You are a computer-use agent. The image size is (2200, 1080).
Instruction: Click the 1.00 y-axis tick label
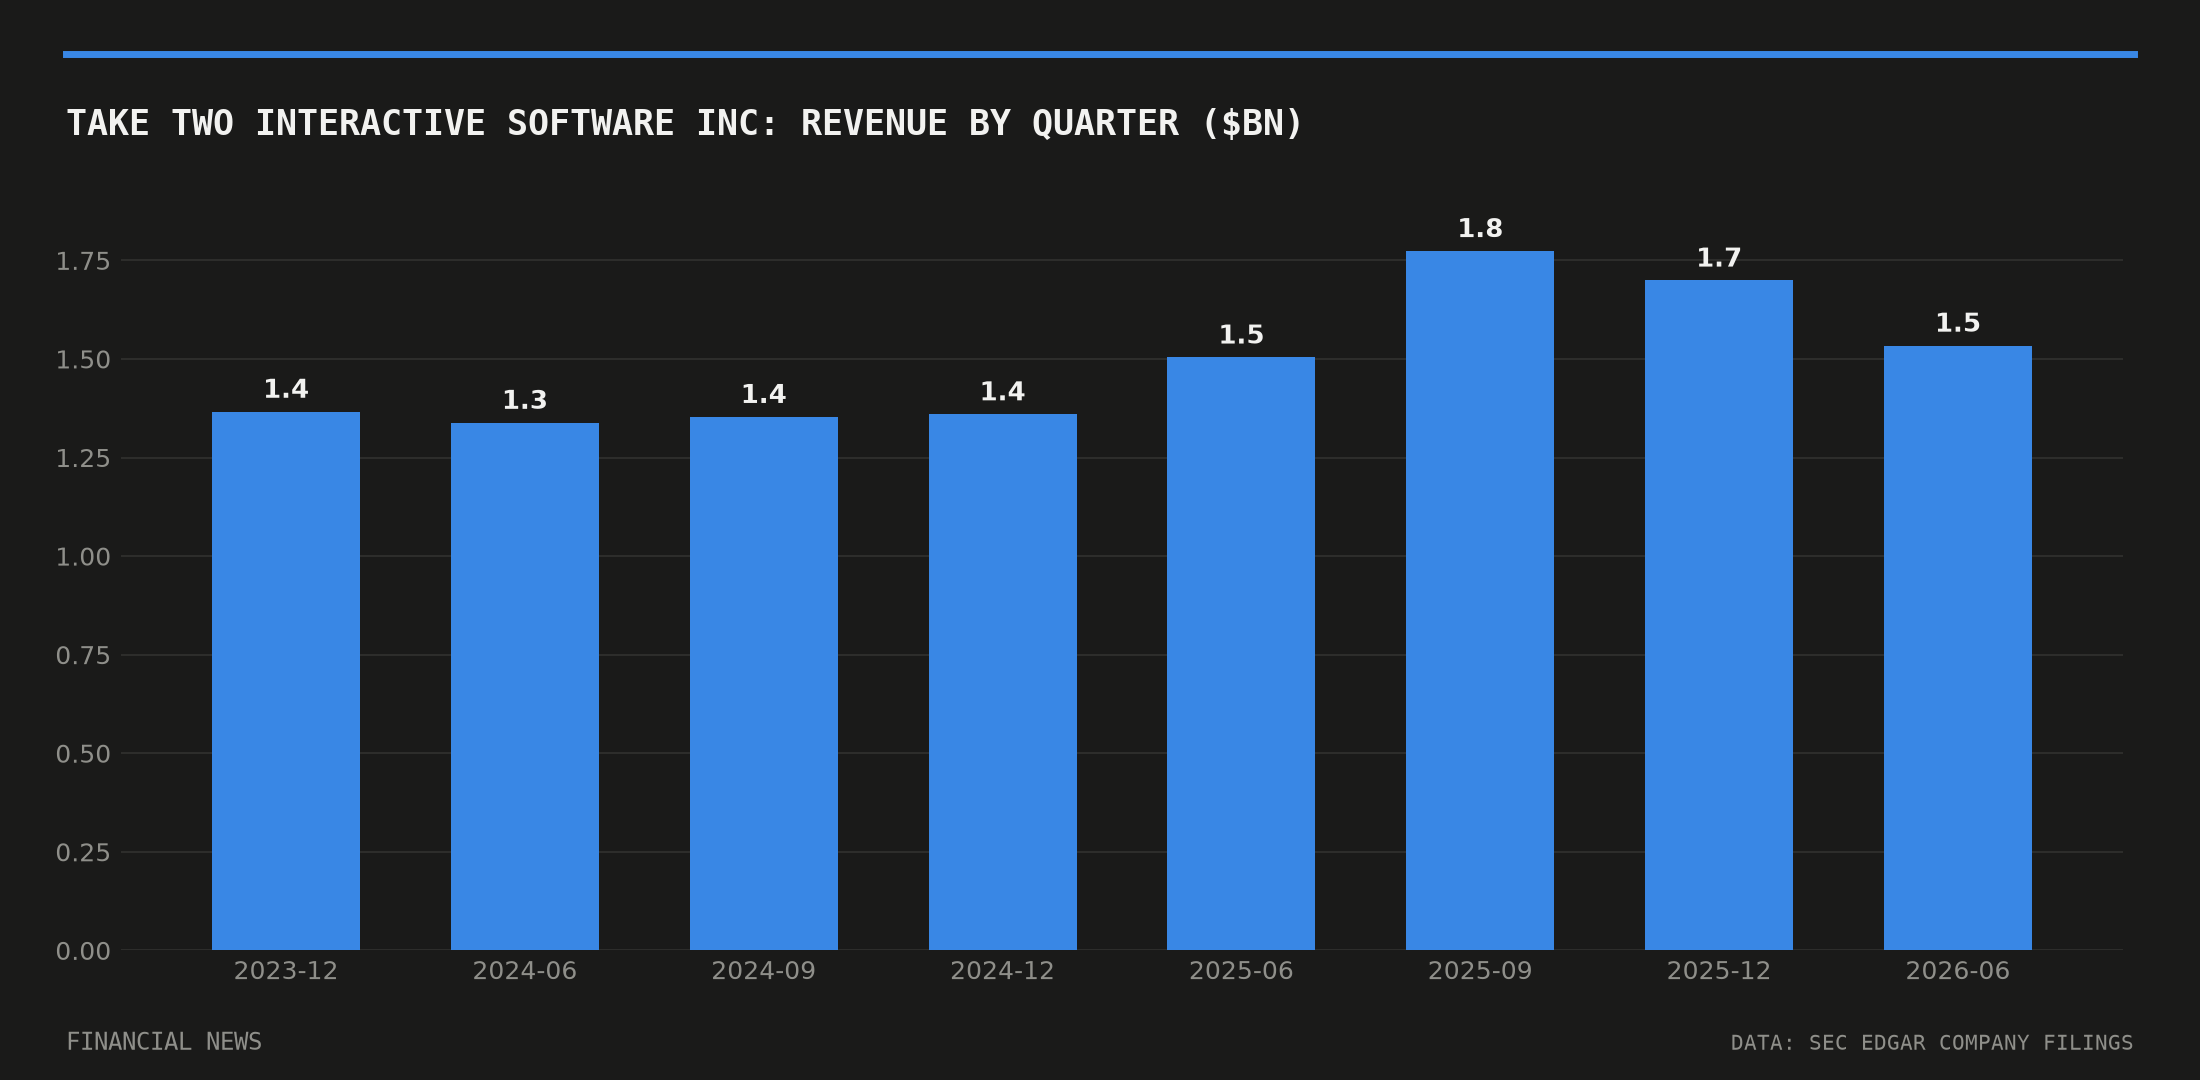click(x=83, y=557)
